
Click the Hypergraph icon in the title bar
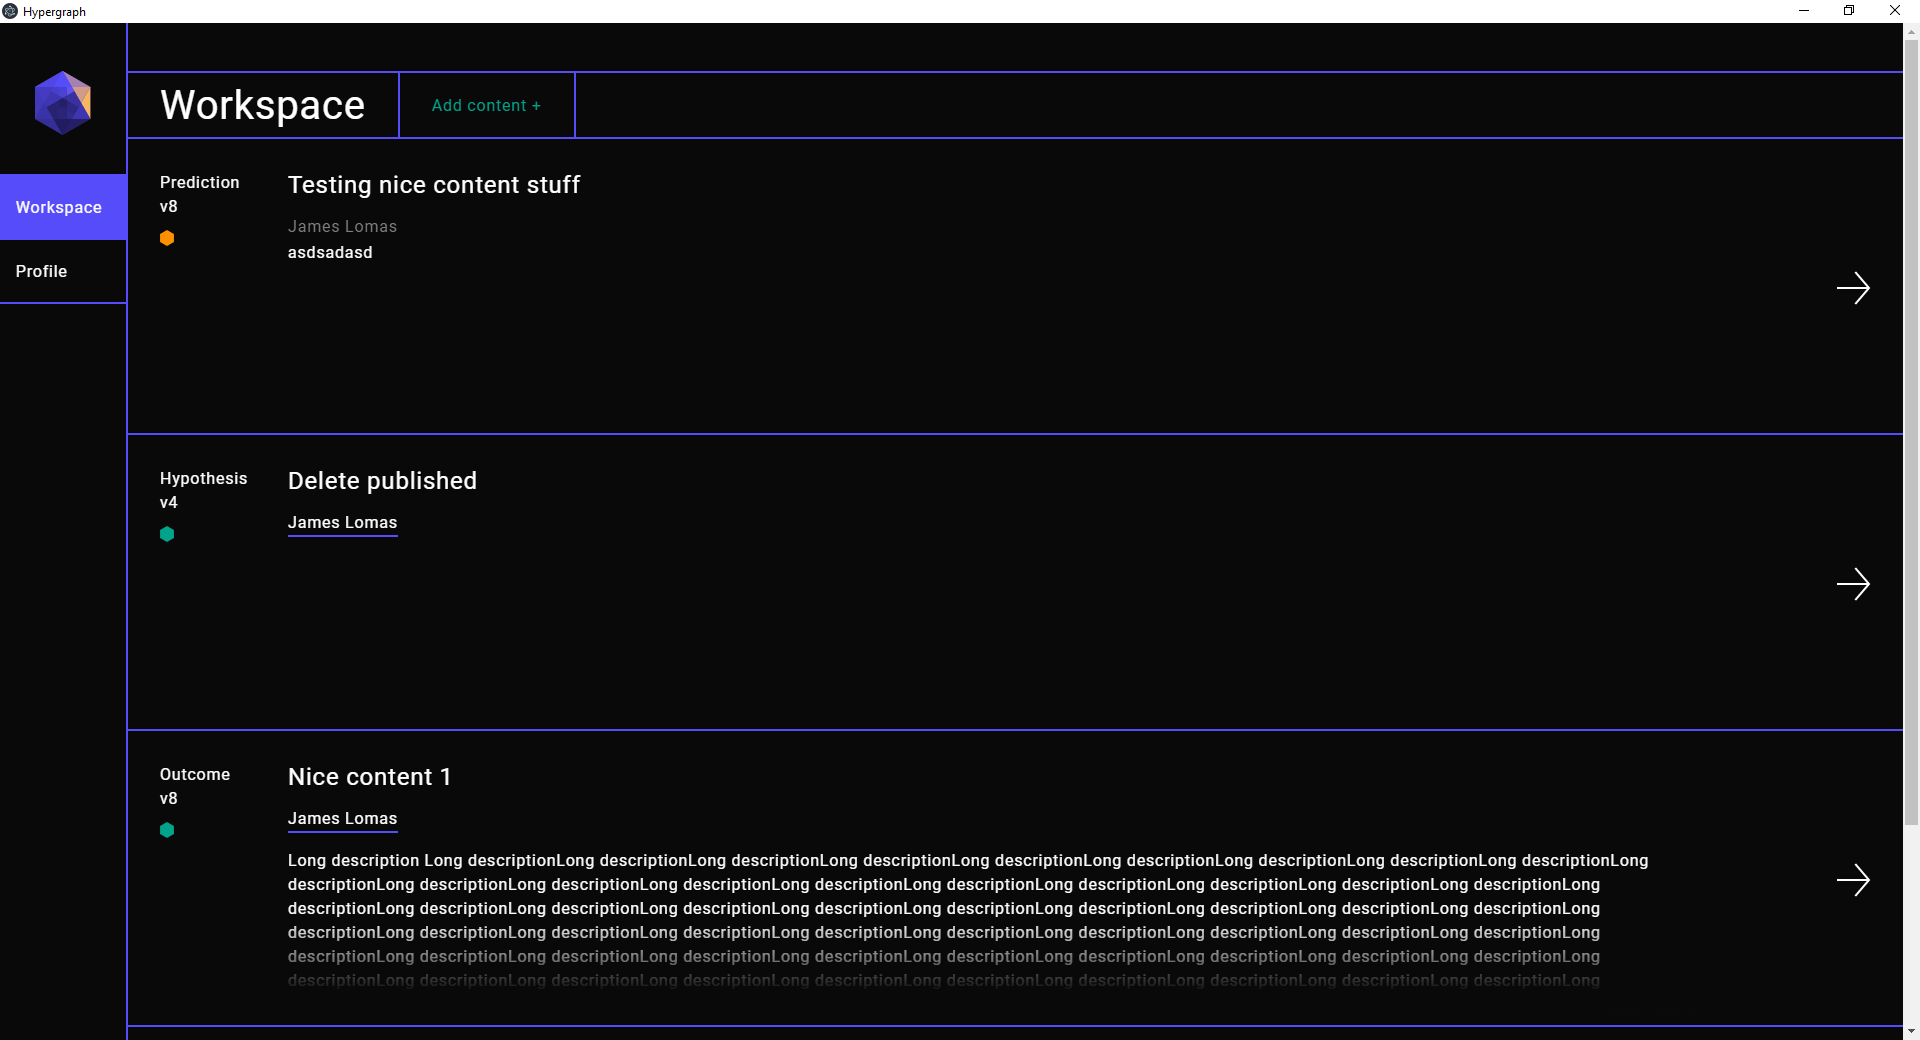click(10, 11)
